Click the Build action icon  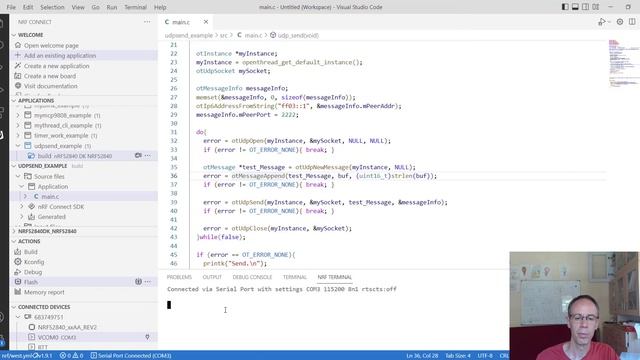pos(18,252)
